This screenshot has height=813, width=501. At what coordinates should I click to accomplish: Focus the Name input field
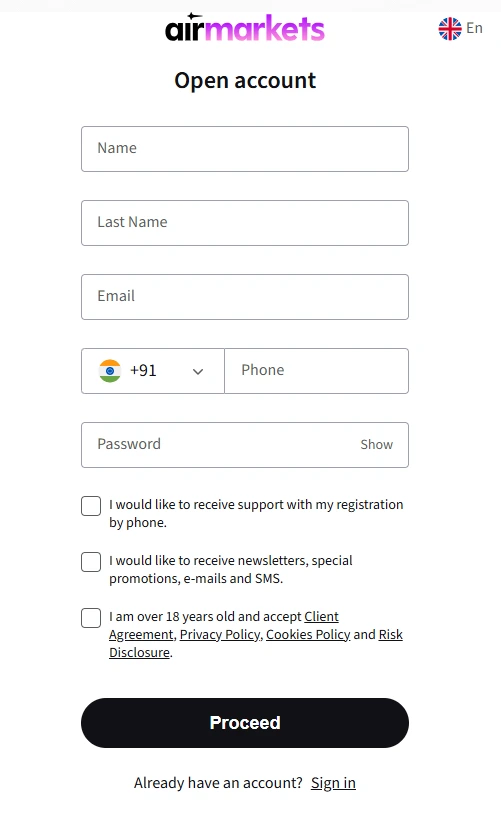(245, 149)
